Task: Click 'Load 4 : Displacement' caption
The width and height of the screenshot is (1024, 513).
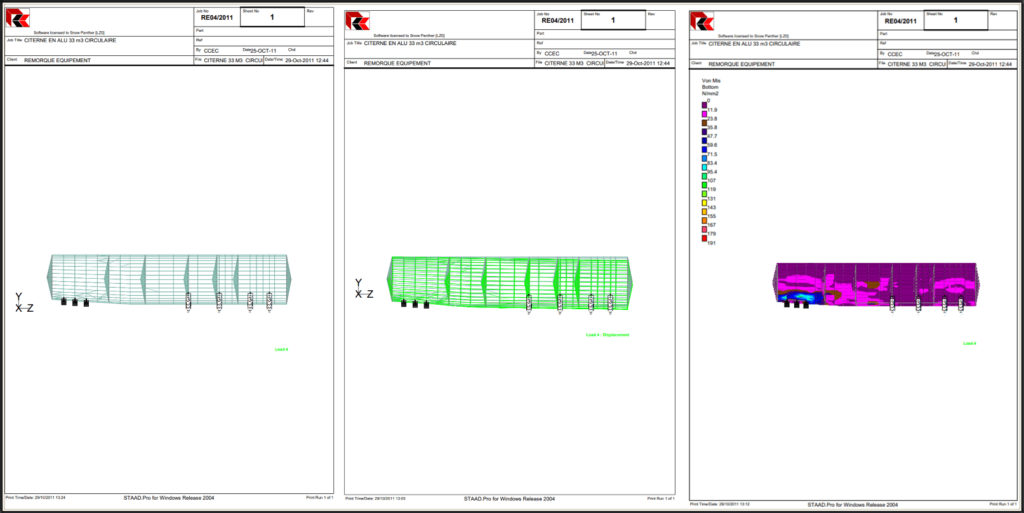Action: pyautogui.click(x=607, y=335)
